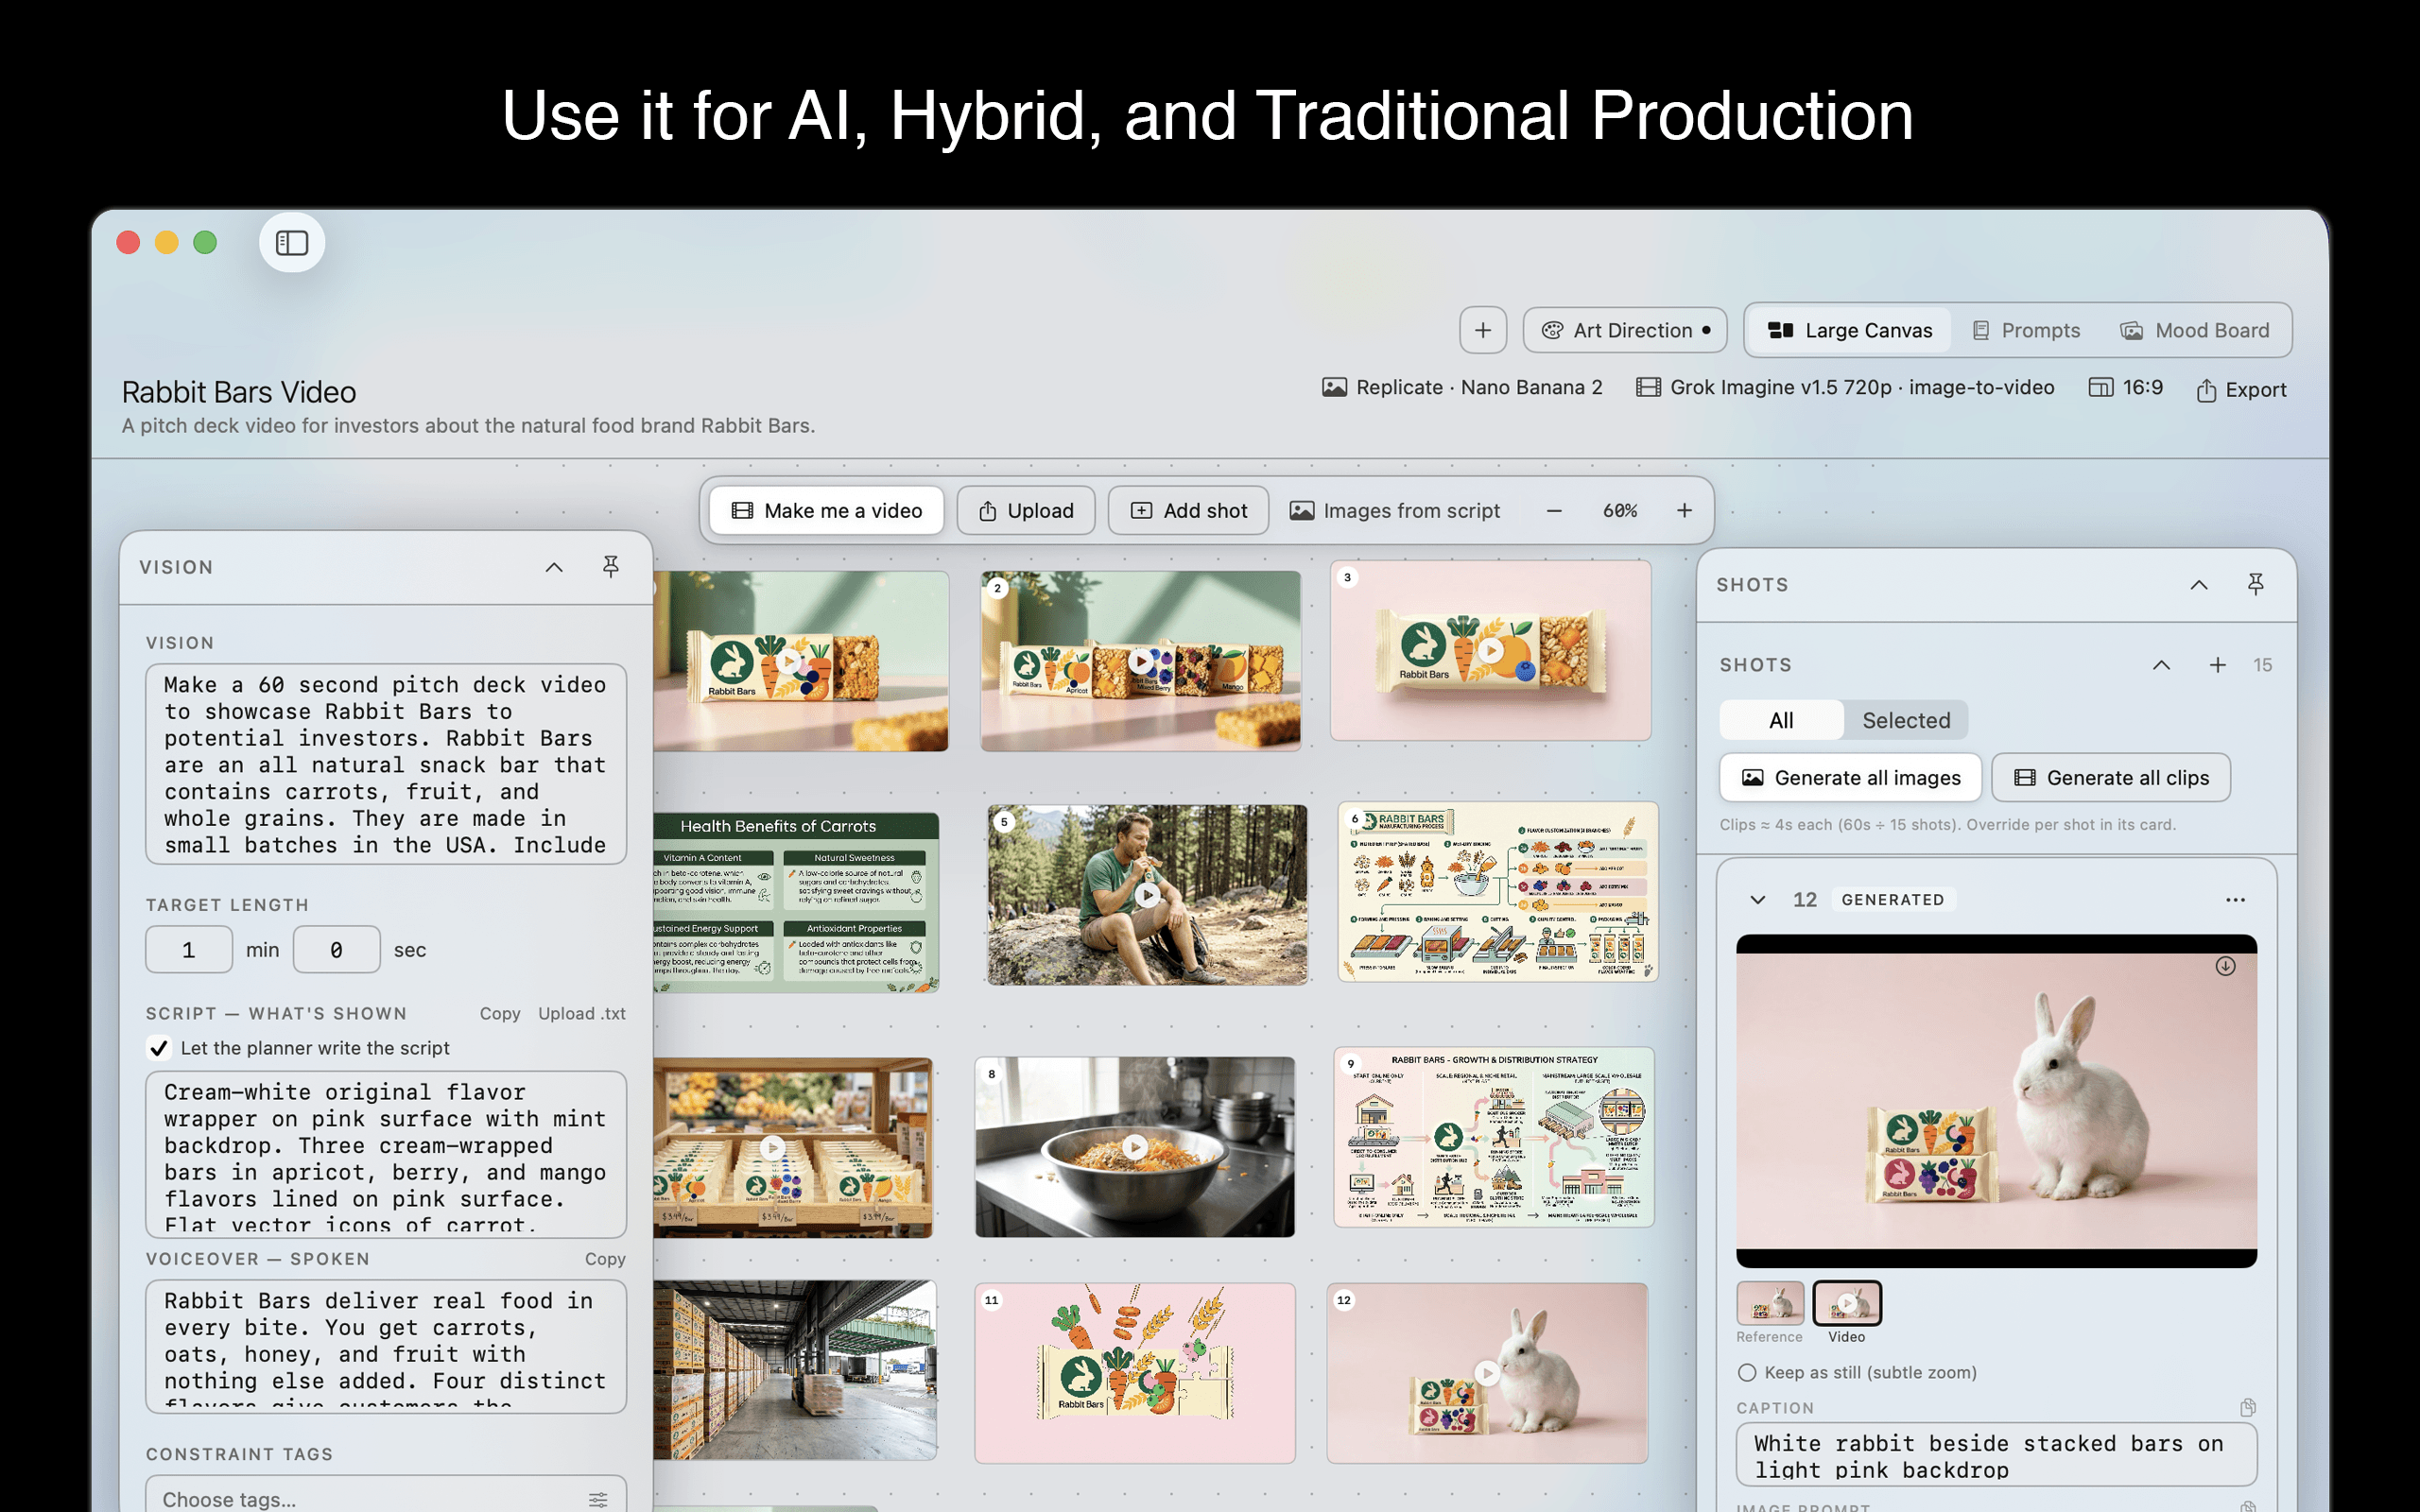The image size is (2420, 1512).
Task: Export the Rabbit Bars Video project
Action: [x=2241, y=390]
